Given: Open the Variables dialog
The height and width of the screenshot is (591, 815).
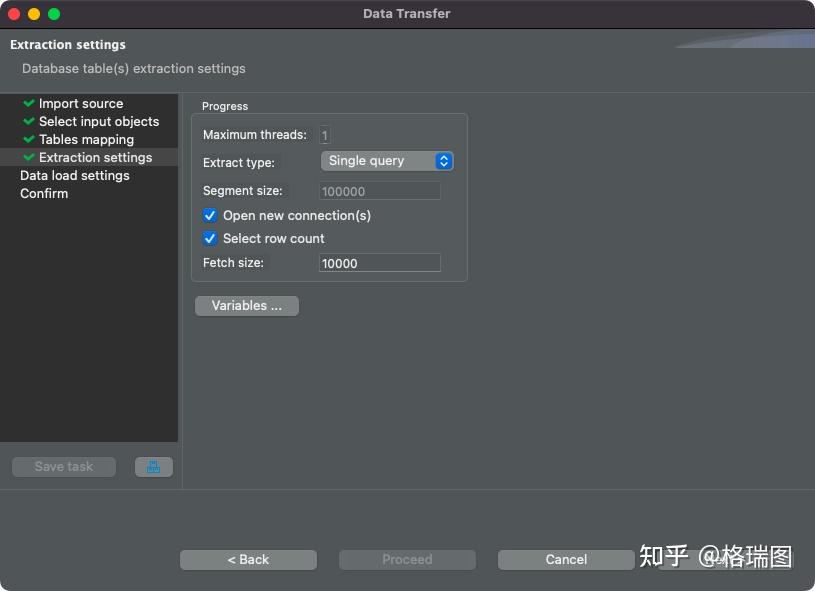Looking at the screenshot, I should 246,305.
